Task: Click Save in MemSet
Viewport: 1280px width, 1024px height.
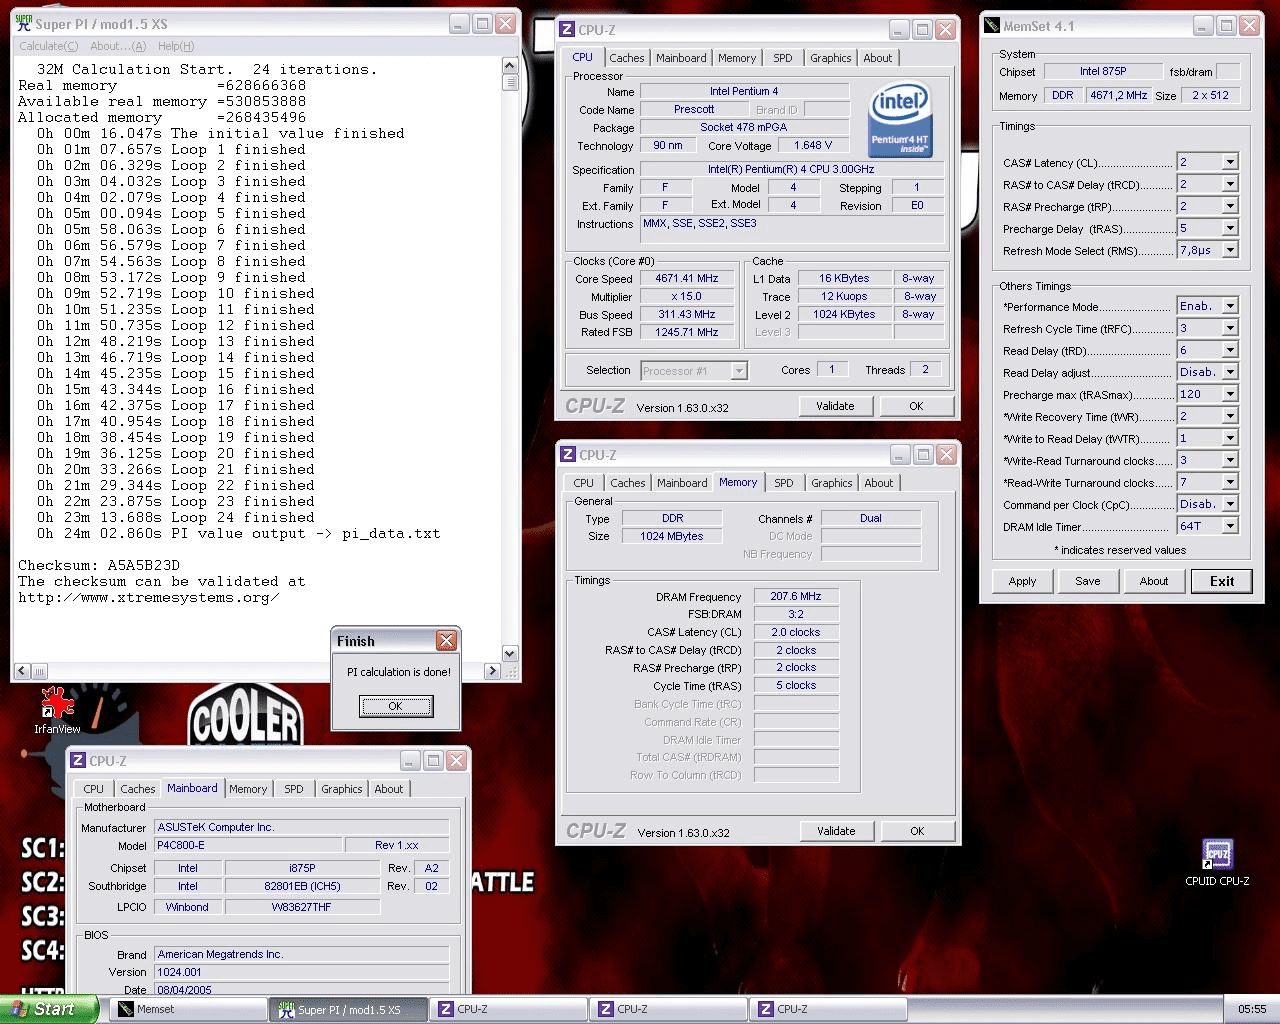Action: coord(1088,581)
